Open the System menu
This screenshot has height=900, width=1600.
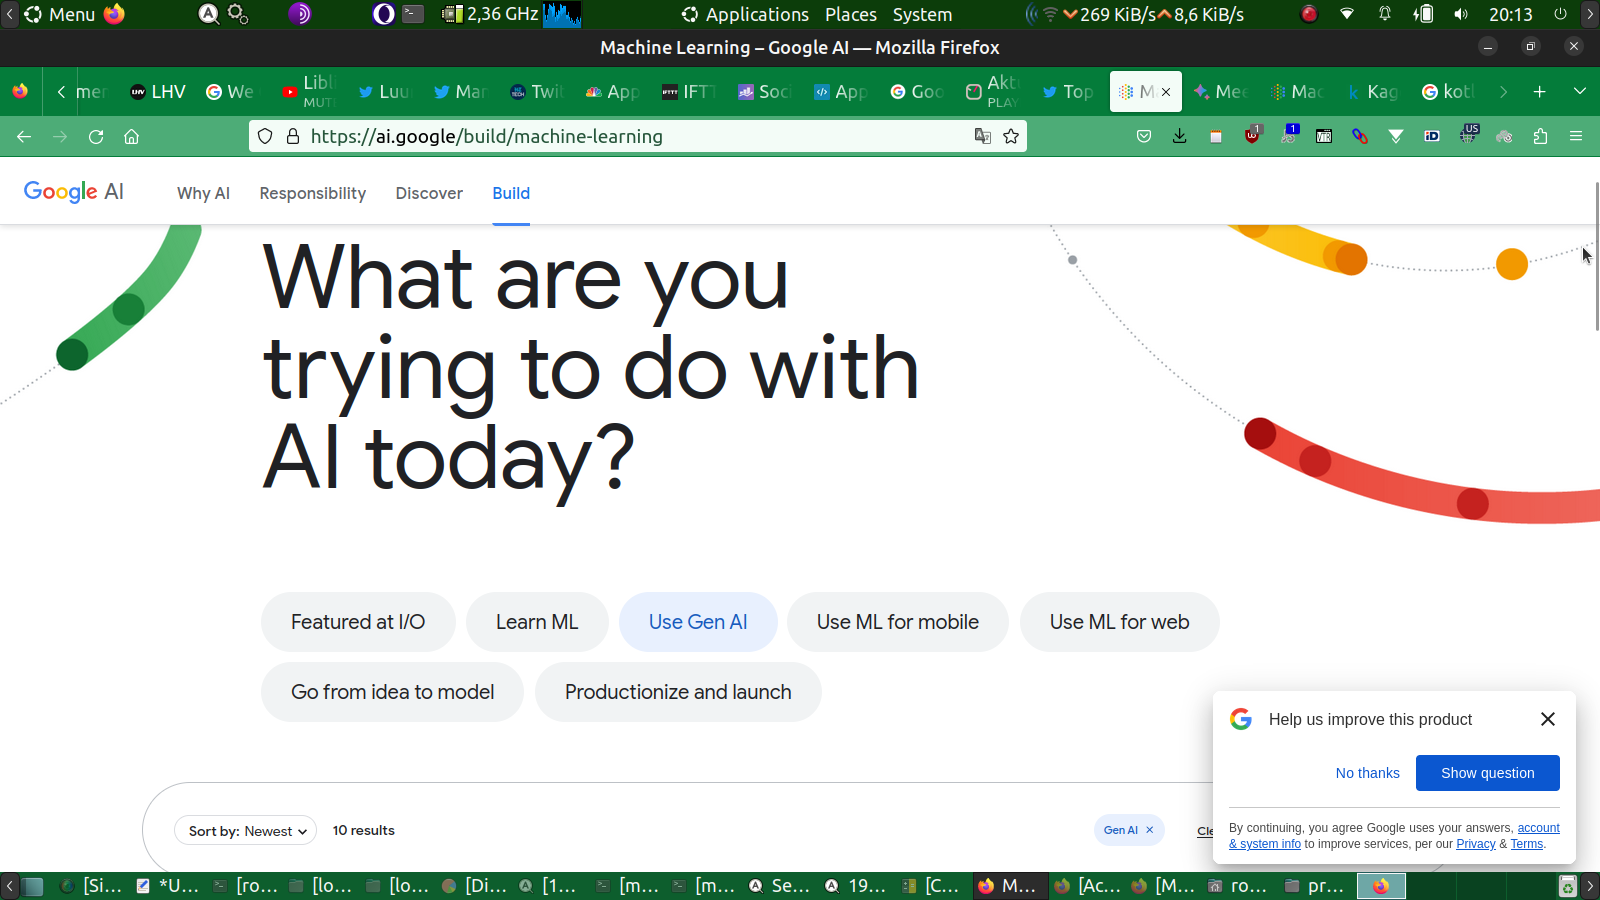[x=922, y=14]
